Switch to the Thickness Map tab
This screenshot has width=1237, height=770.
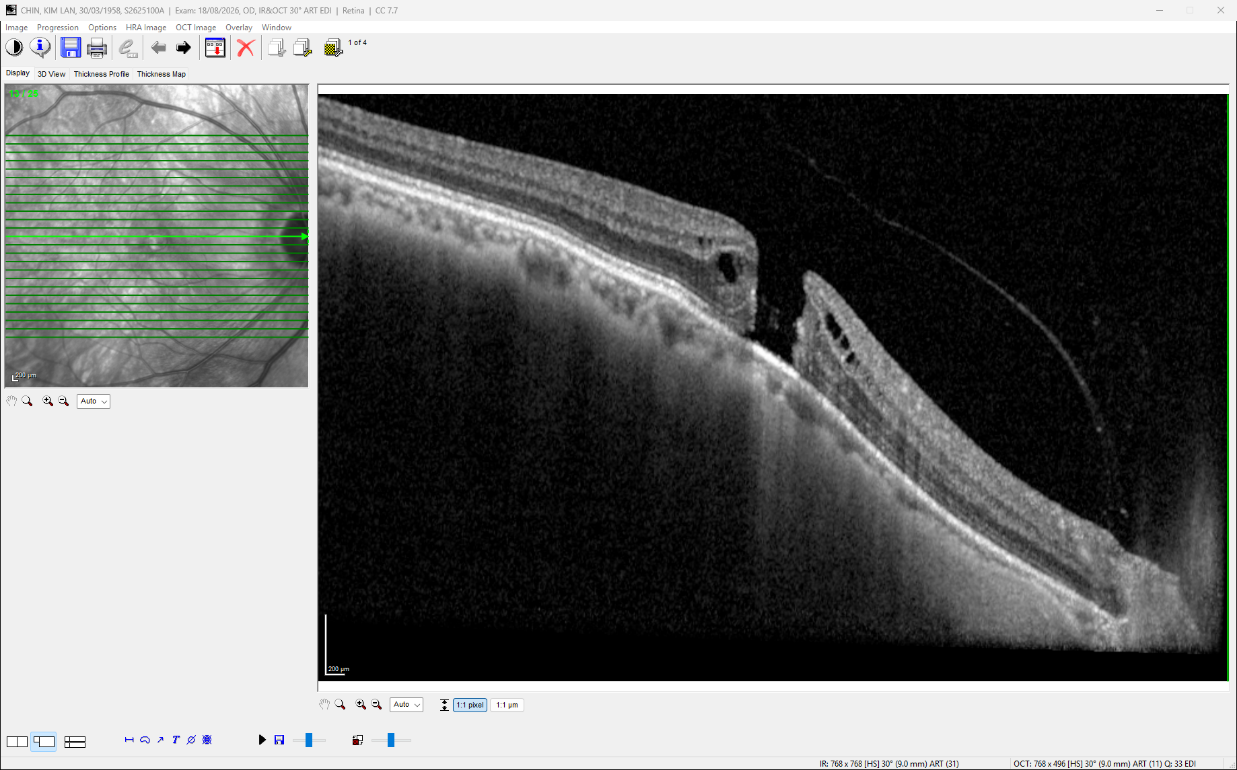pyautogui.click(x=161, y=74)
